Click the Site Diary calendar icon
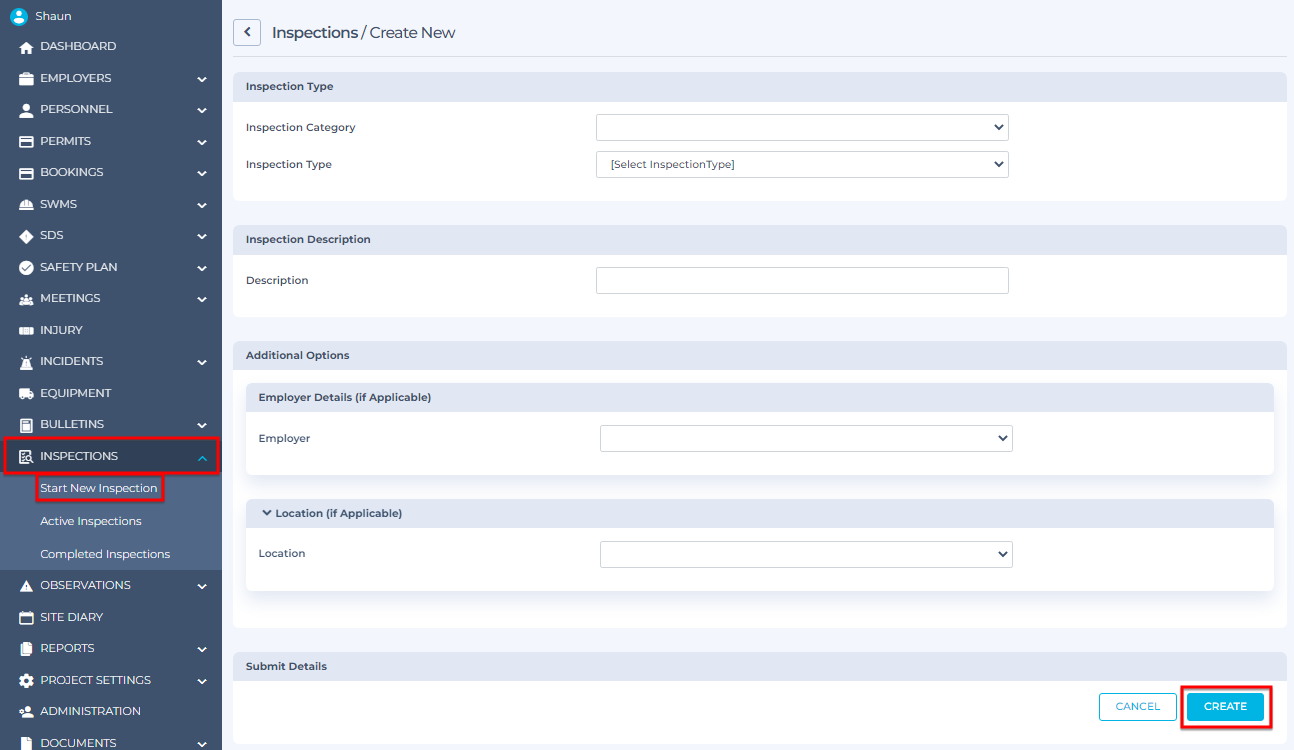Image resolution: width=1294 pixels, height=750 pixels. pos(27,617)
